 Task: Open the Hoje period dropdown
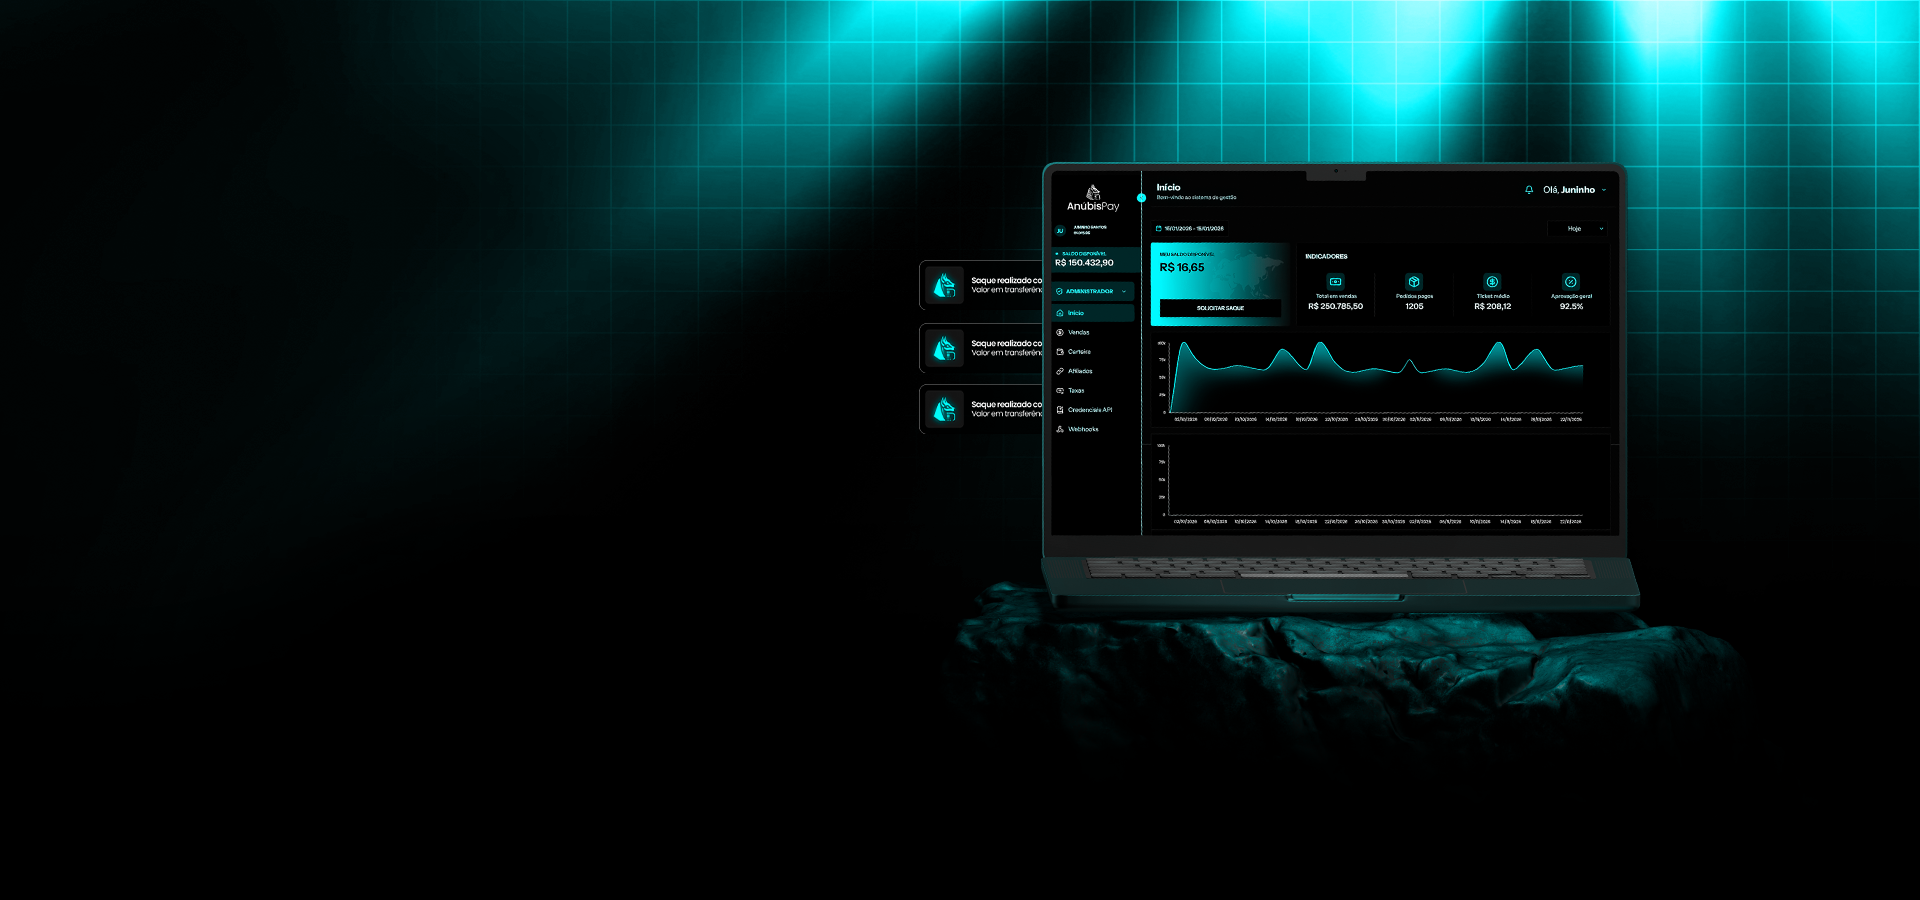click(1578, 229)
